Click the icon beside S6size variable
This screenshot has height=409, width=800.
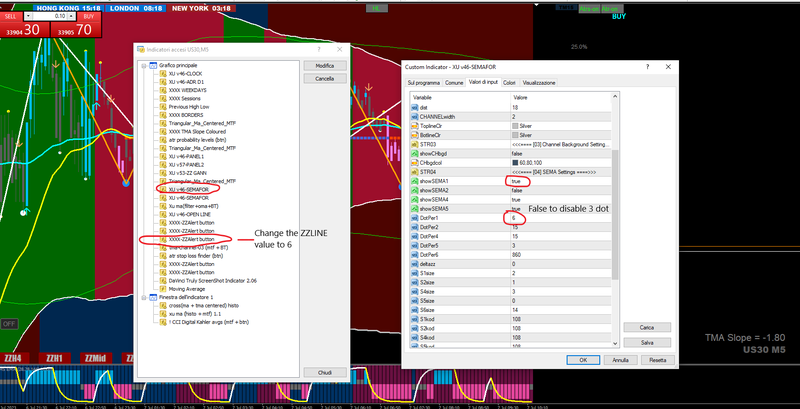pyautogui.click(x=415, y=310)
